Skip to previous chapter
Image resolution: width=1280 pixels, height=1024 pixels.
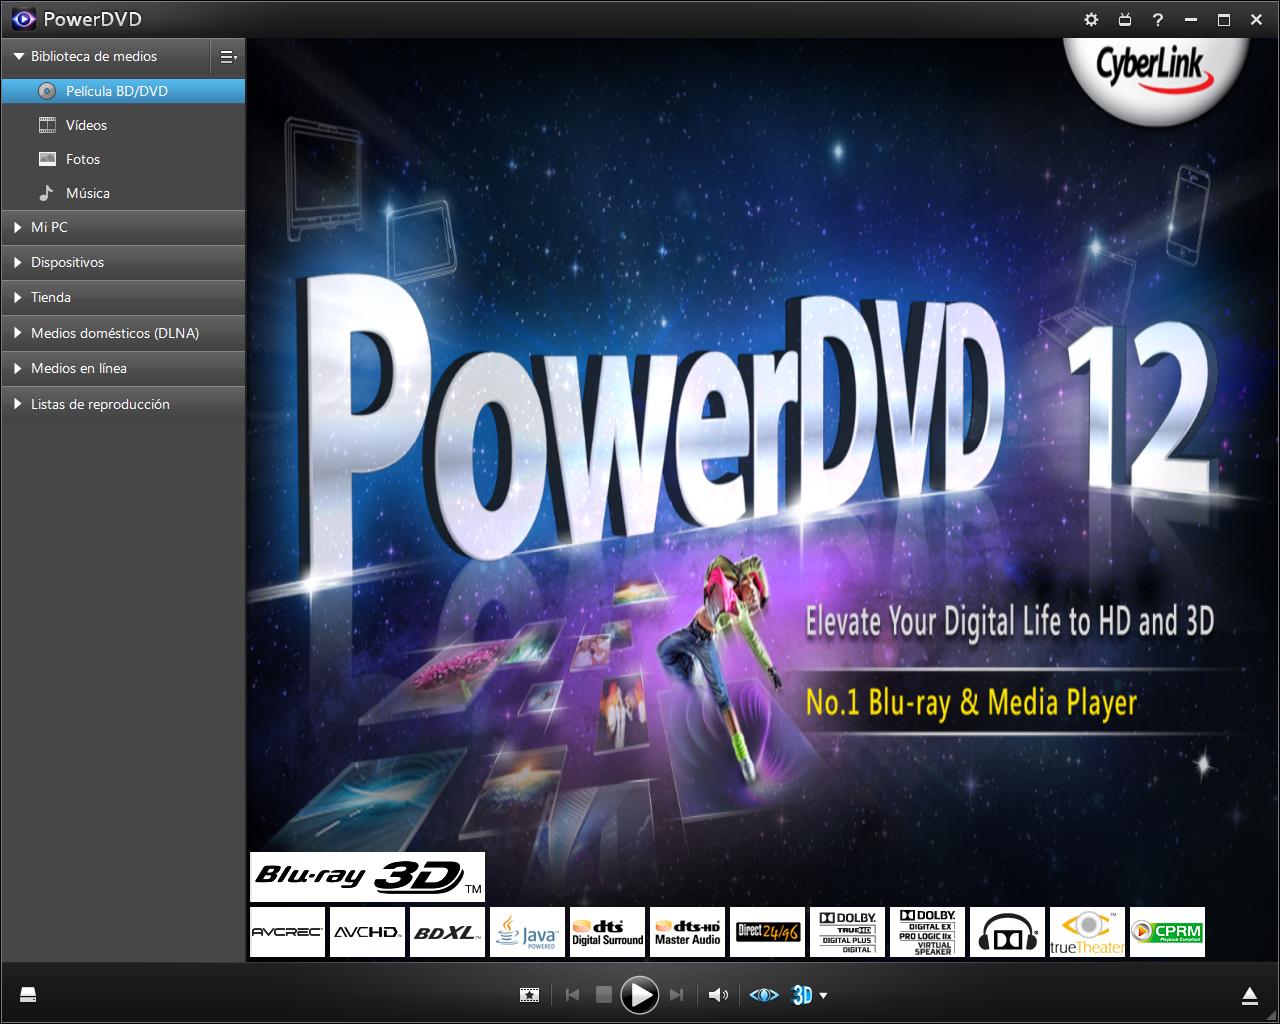pos(572,995)
